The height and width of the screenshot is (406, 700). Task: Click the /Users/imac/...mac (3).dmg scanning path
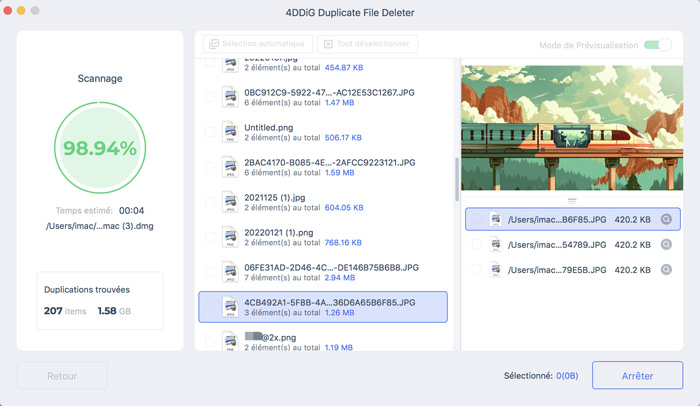[x=100, y=226]
